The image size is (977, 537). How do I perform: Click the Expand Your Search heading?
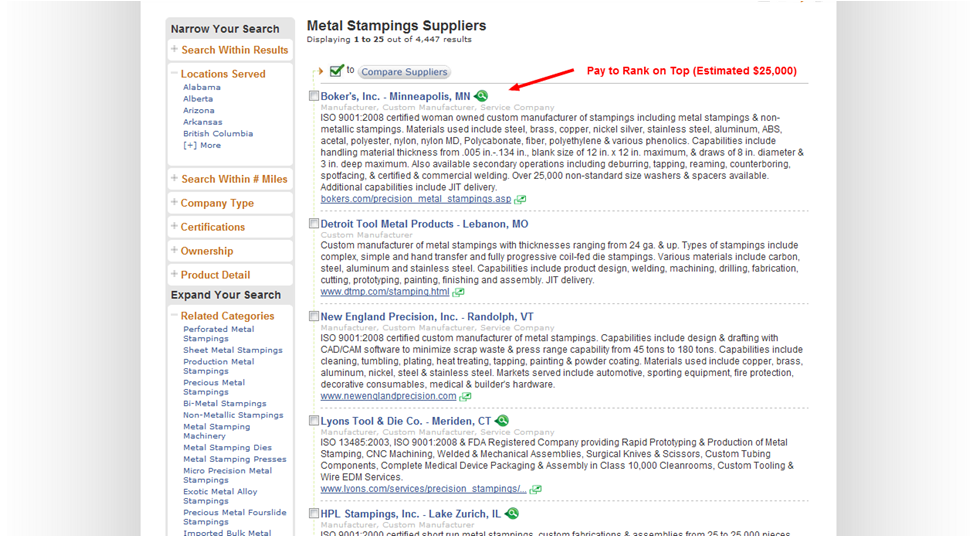coord(226,295)
